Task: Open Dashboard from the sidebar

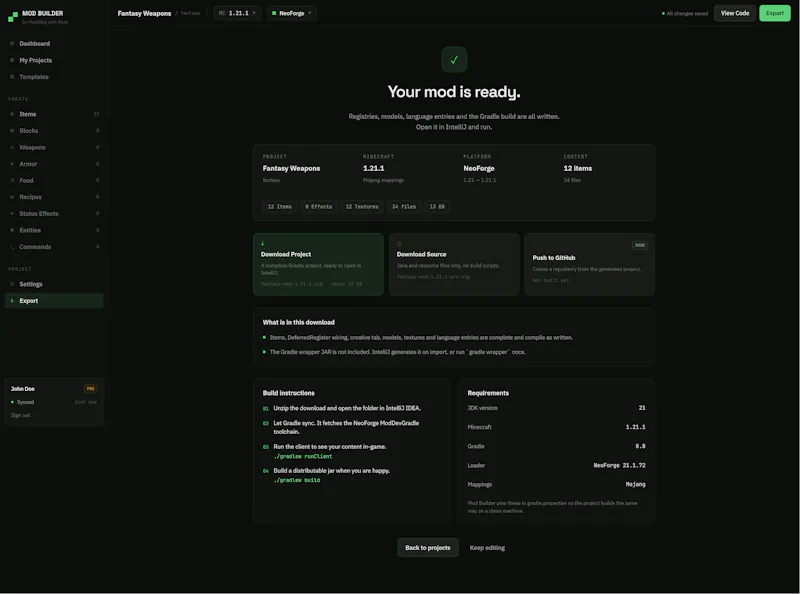Action: (54, 43)
